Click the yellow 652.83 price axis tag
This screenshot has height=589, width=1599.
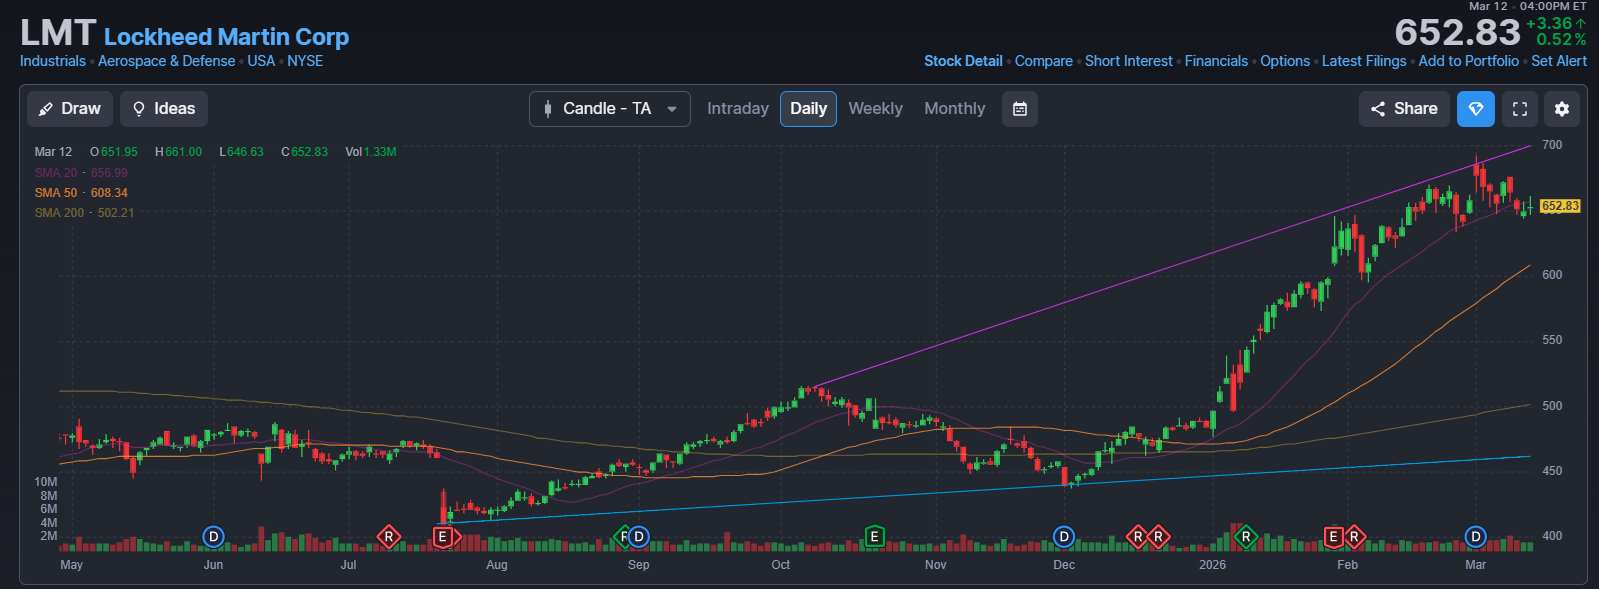pos(1560,206)
